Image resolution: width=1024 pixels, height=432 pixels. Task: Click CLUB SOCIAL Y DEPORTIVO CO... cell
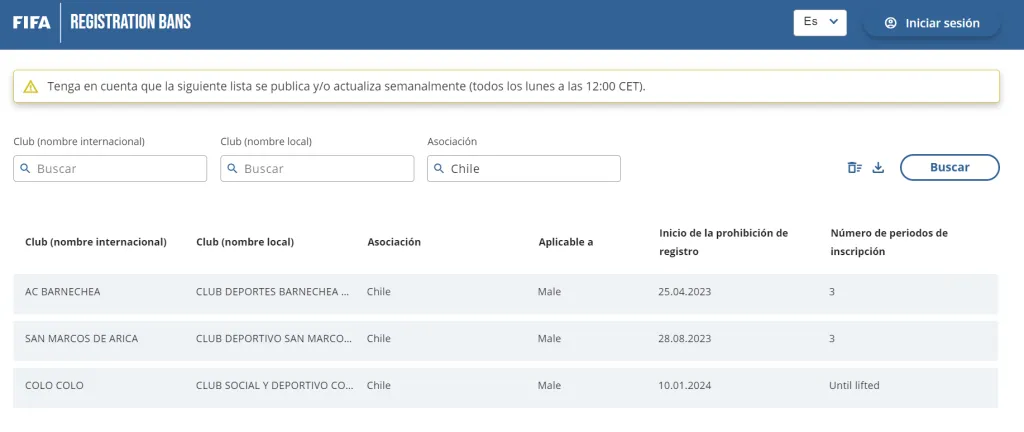(x=275, y=386)
